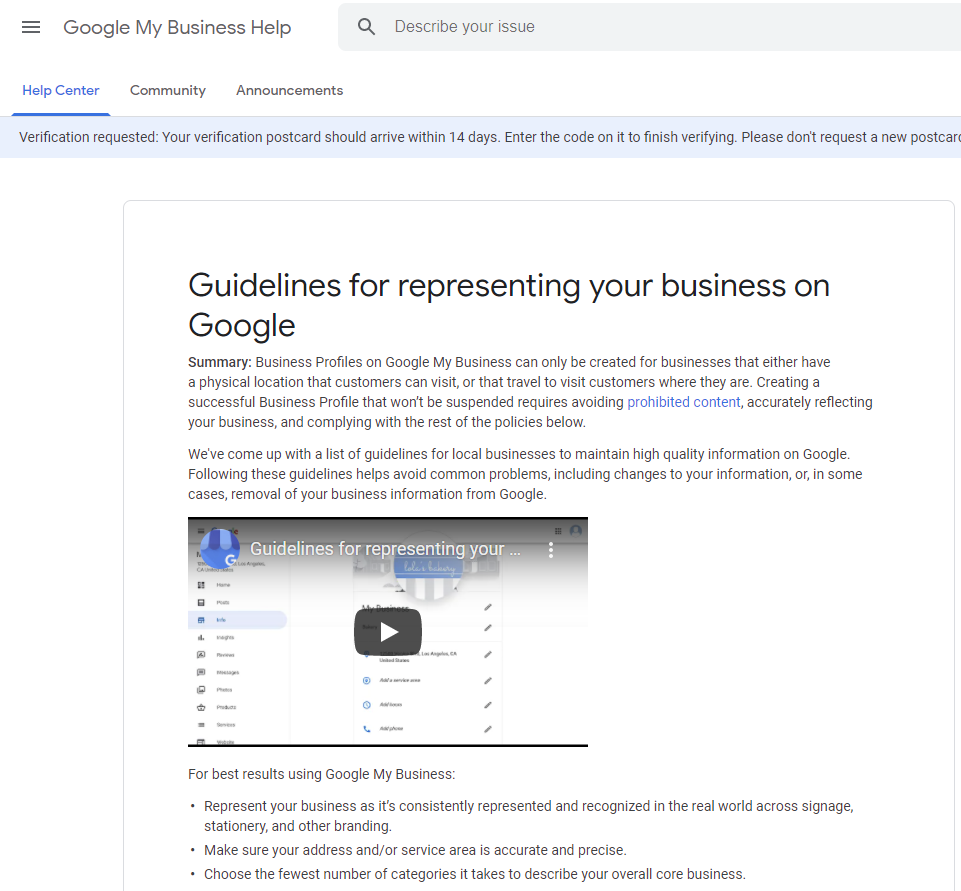Click the pencil icon next to Add phone
961x891 pixels.
tap(488, 728)
